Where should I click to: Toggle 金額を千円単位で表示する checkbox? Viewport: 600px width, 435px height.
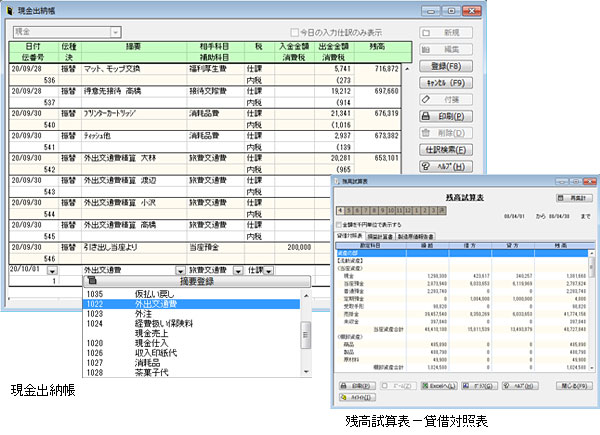point(338,225)
